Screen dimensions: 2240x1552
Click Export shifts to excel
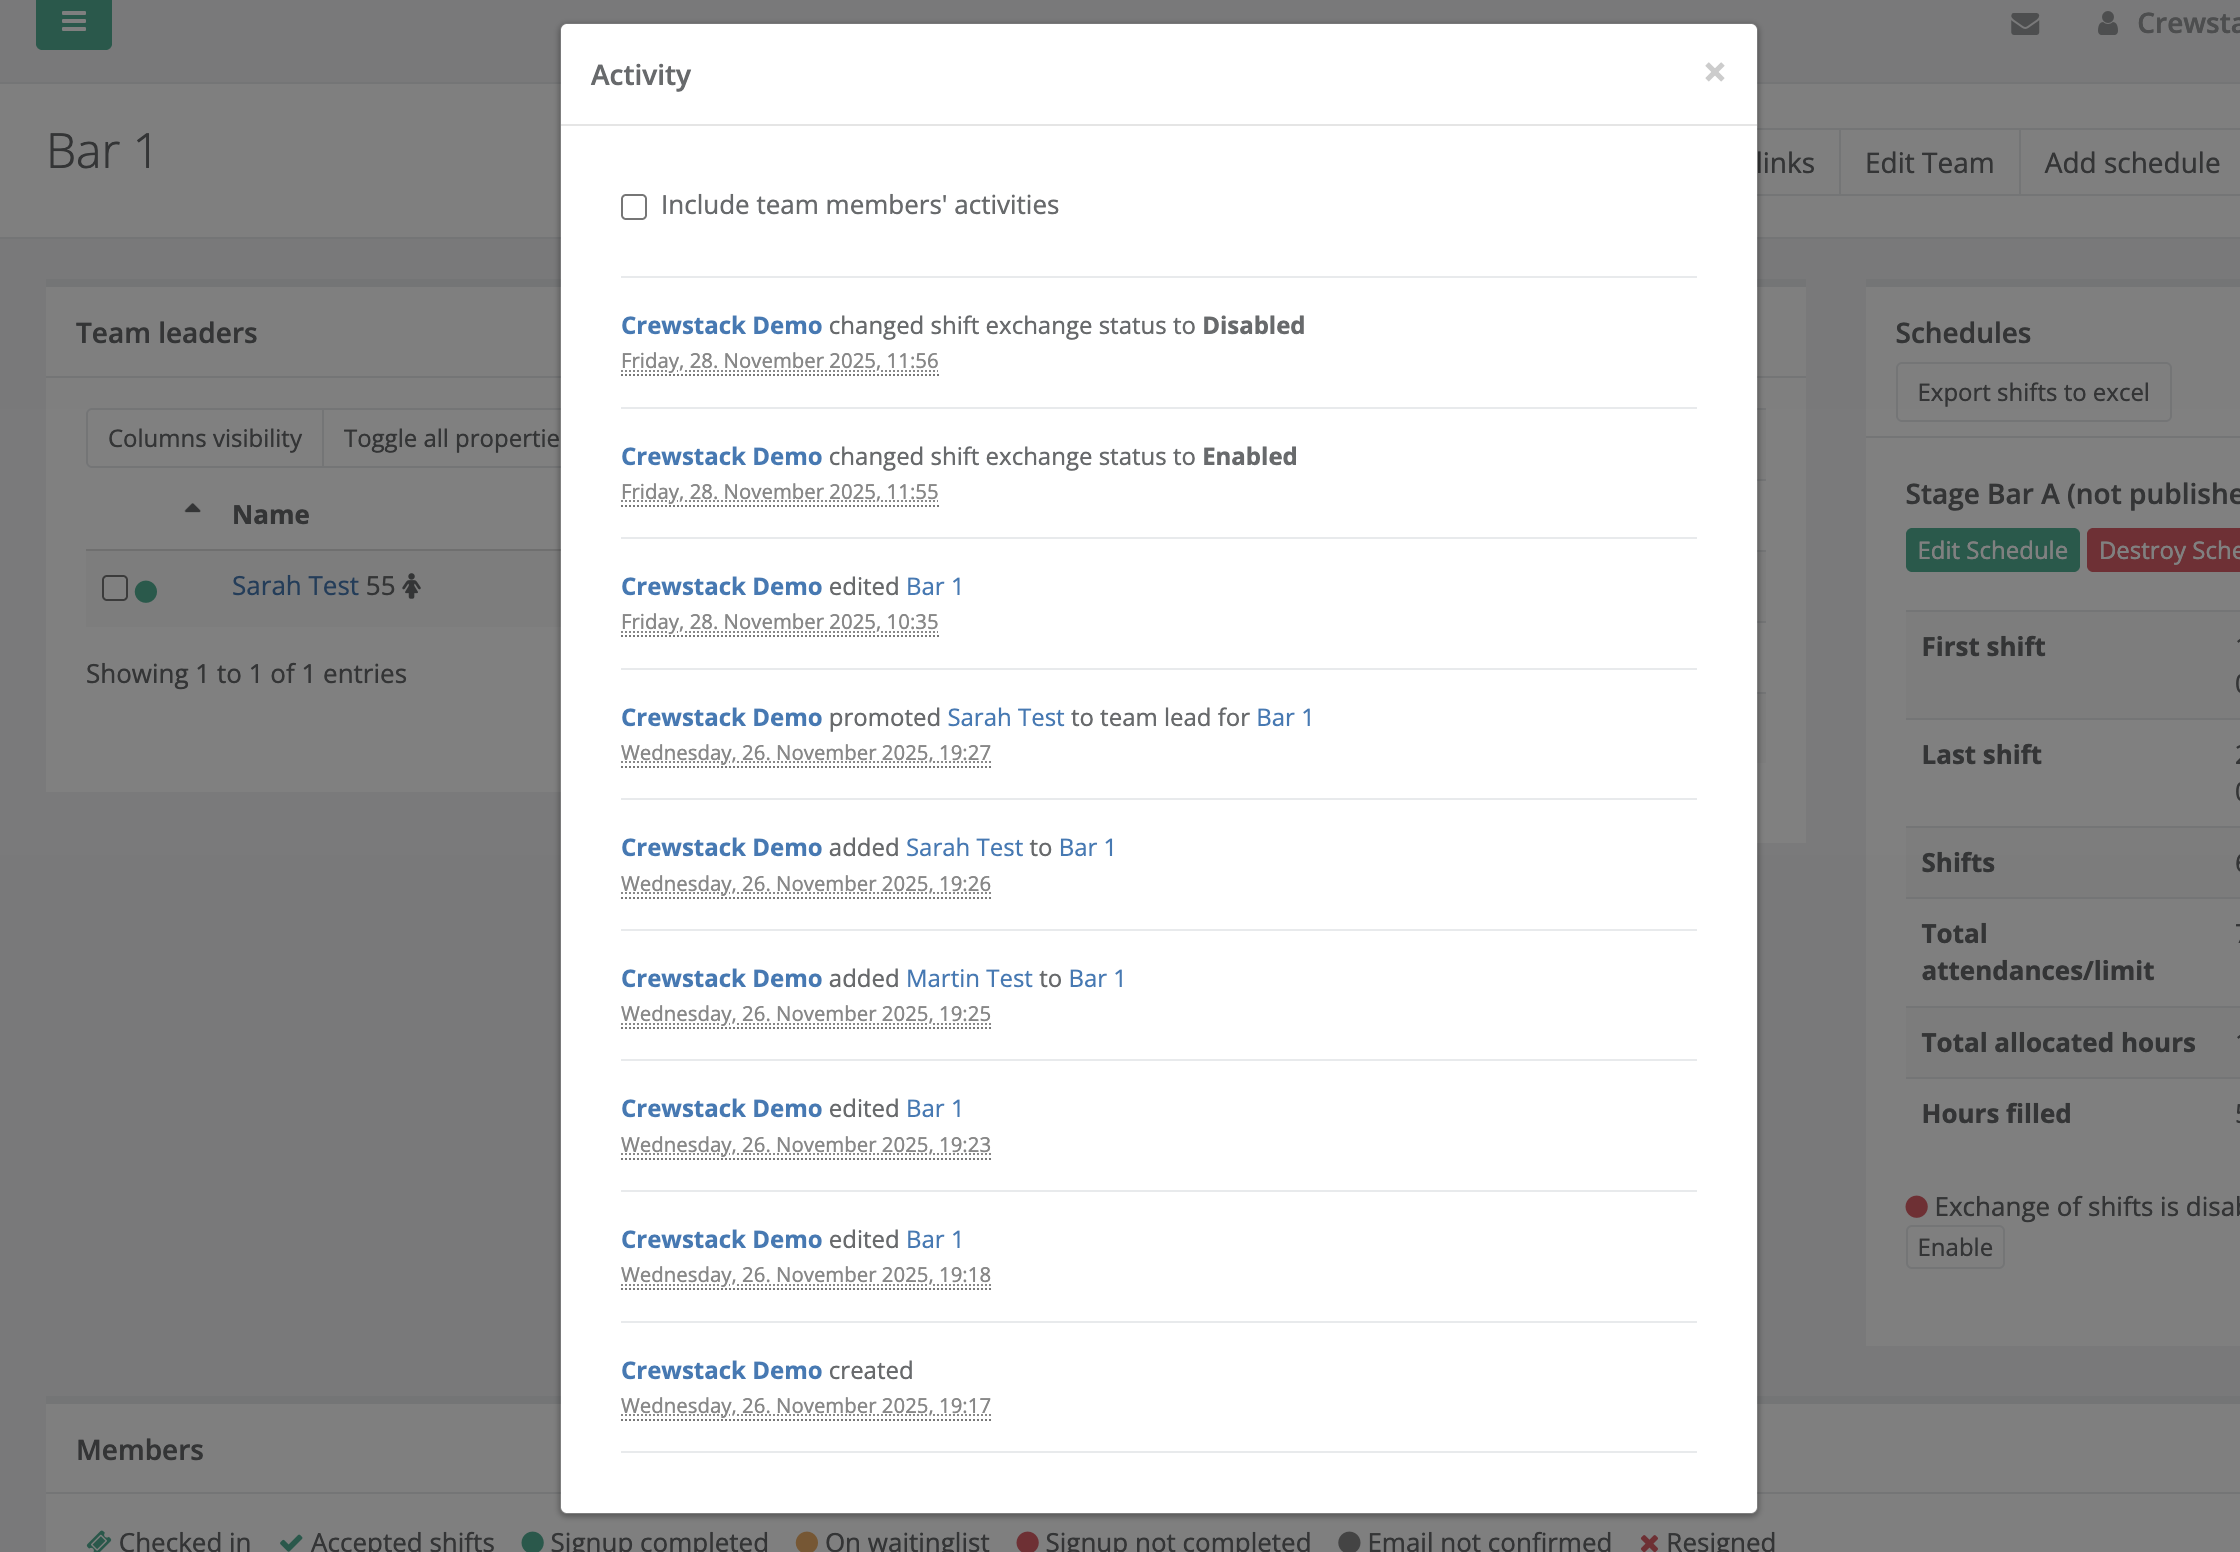[2032, 392]
